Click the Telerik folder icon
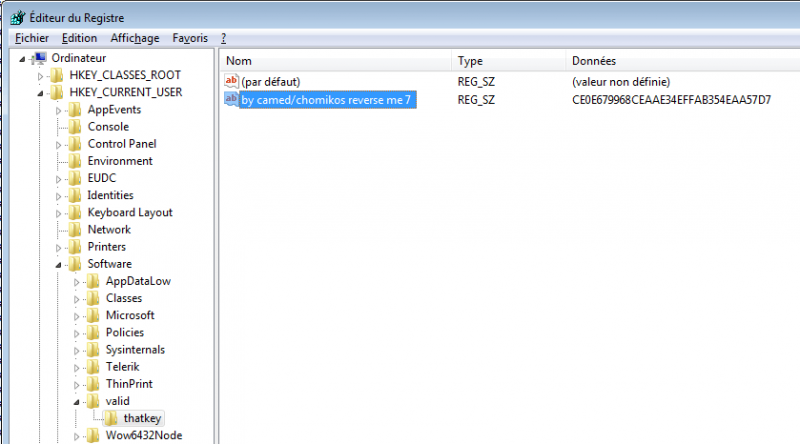The width and height of the screenshot is (800, 444). [x=93, y=367]
